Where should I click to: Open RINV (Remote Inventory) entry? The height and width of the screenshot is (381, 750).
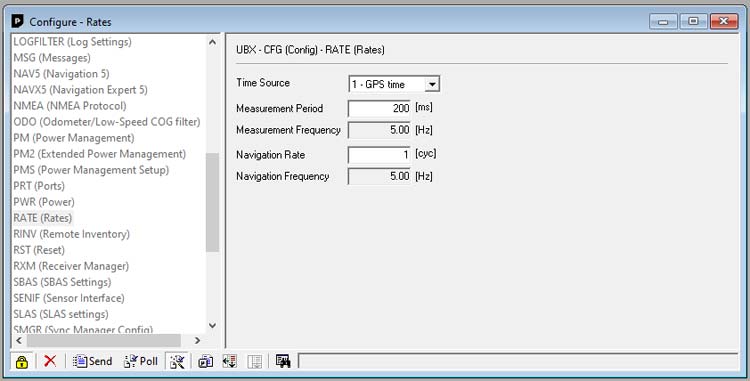tap(71, 234)
